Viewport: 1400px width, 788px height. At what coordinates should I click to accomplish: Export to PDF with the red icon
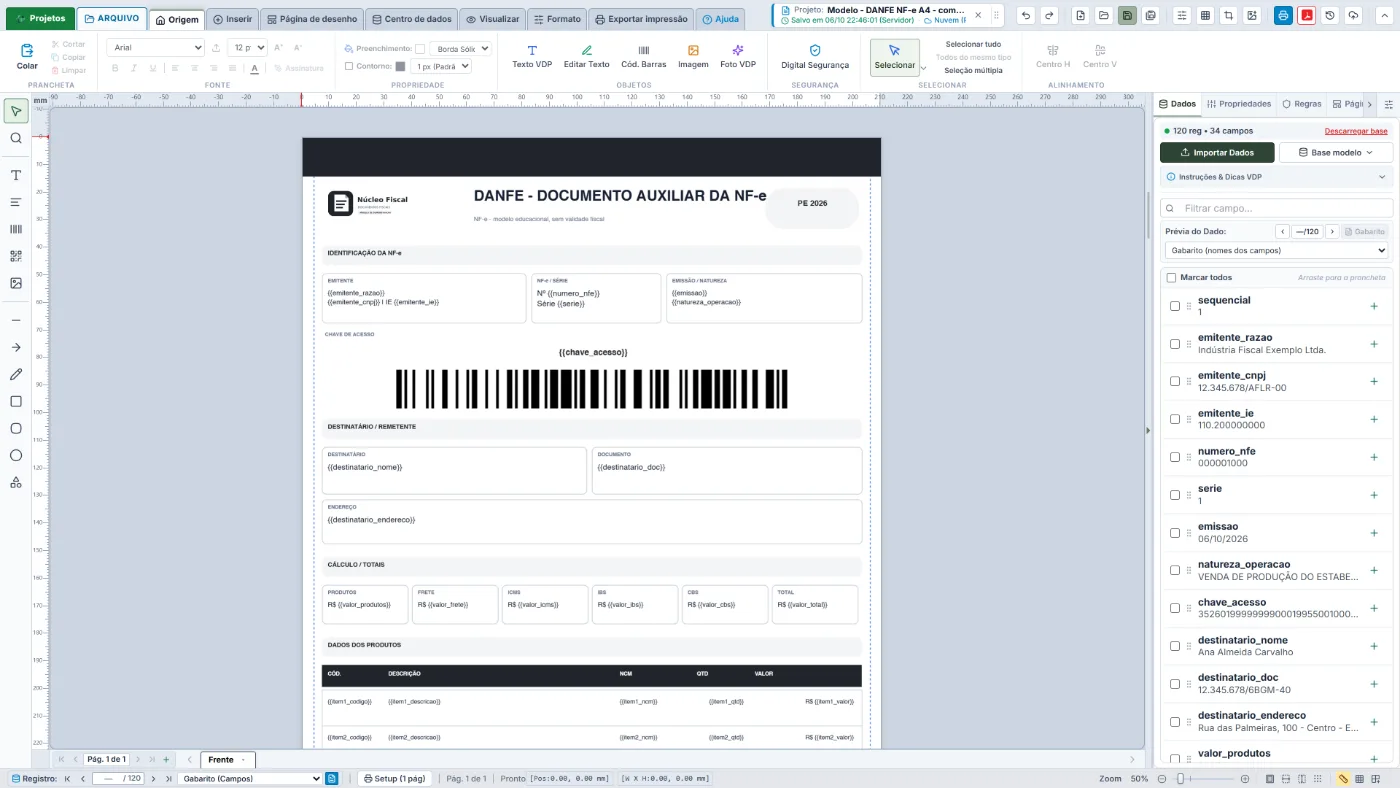[1306, 15]
